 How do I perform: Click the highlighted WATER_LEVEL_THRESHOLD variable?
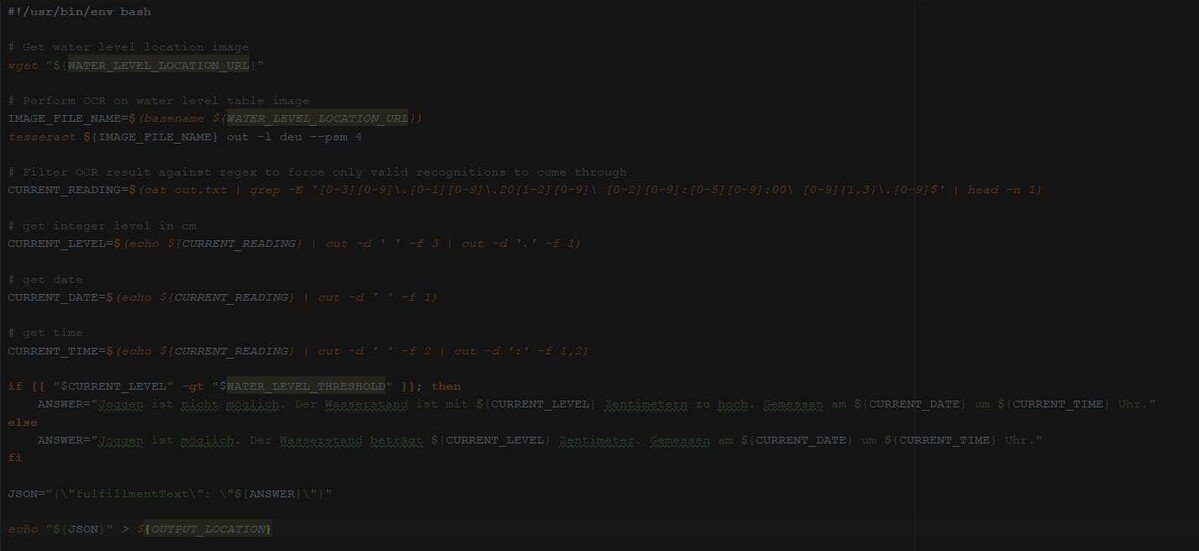[306, 387]
